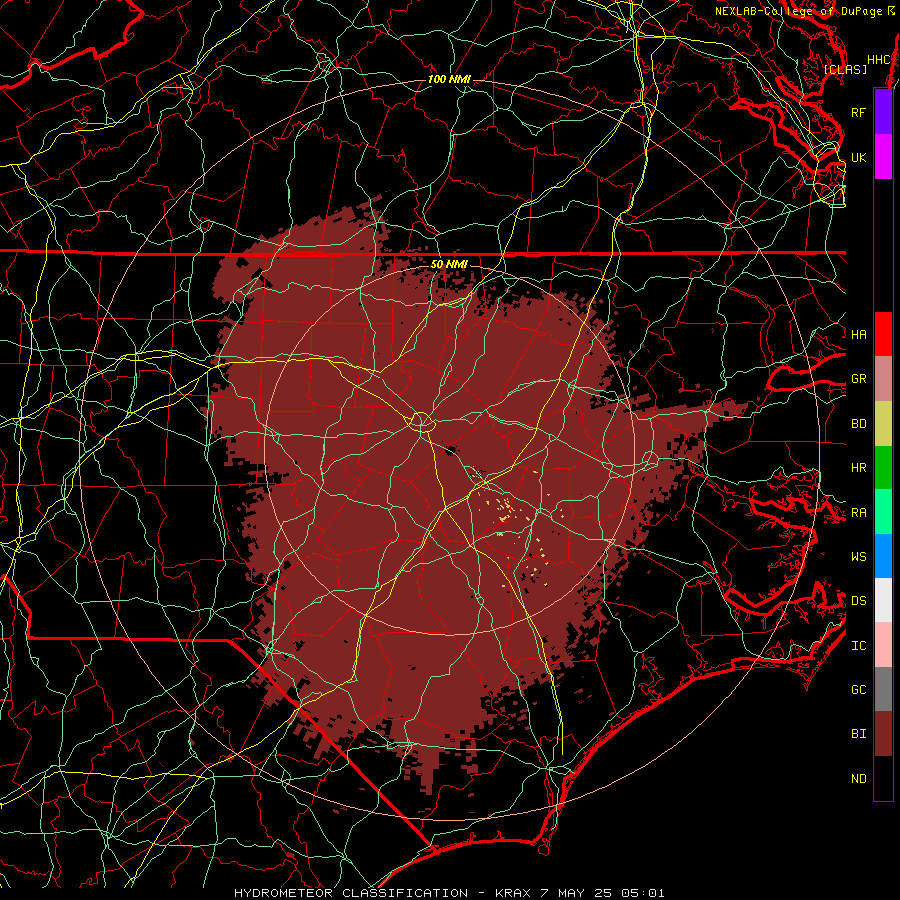Click the UK legend label
Image resolution: width=900 pixels, height=900 pixels.
(859, 157)
